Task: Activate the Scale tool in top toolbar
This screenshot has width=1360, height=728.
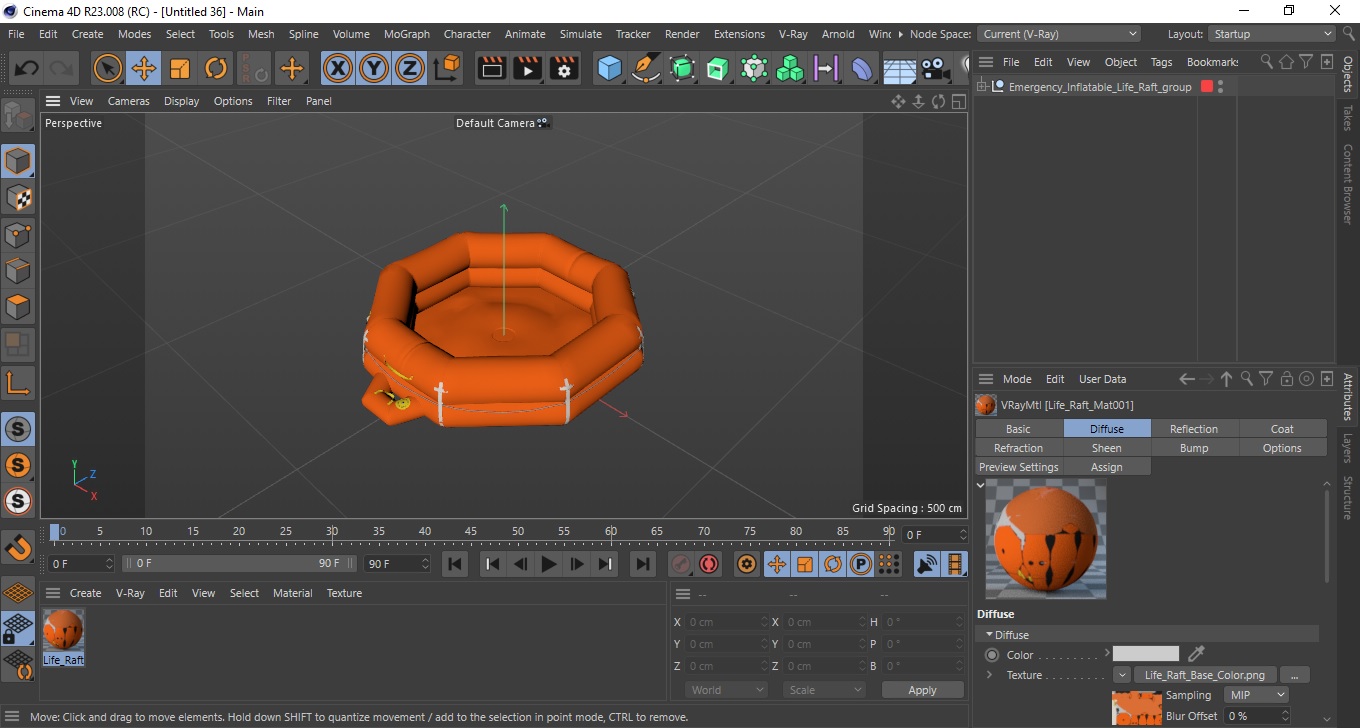Action: click(180, 69)
